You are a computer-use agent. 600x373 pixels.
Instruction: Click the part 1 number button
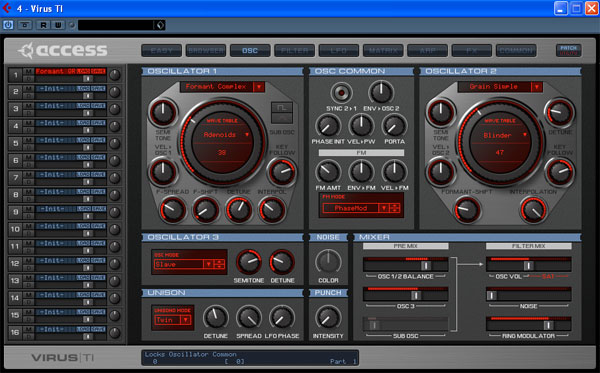[x=15, y=75]
